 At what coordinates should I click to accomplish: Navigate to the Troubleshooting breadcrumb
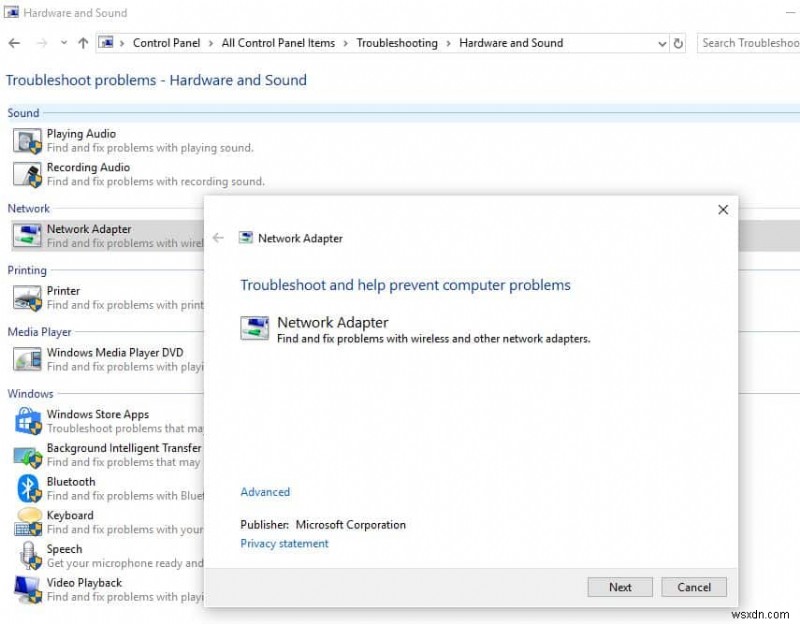coord(397,43)
